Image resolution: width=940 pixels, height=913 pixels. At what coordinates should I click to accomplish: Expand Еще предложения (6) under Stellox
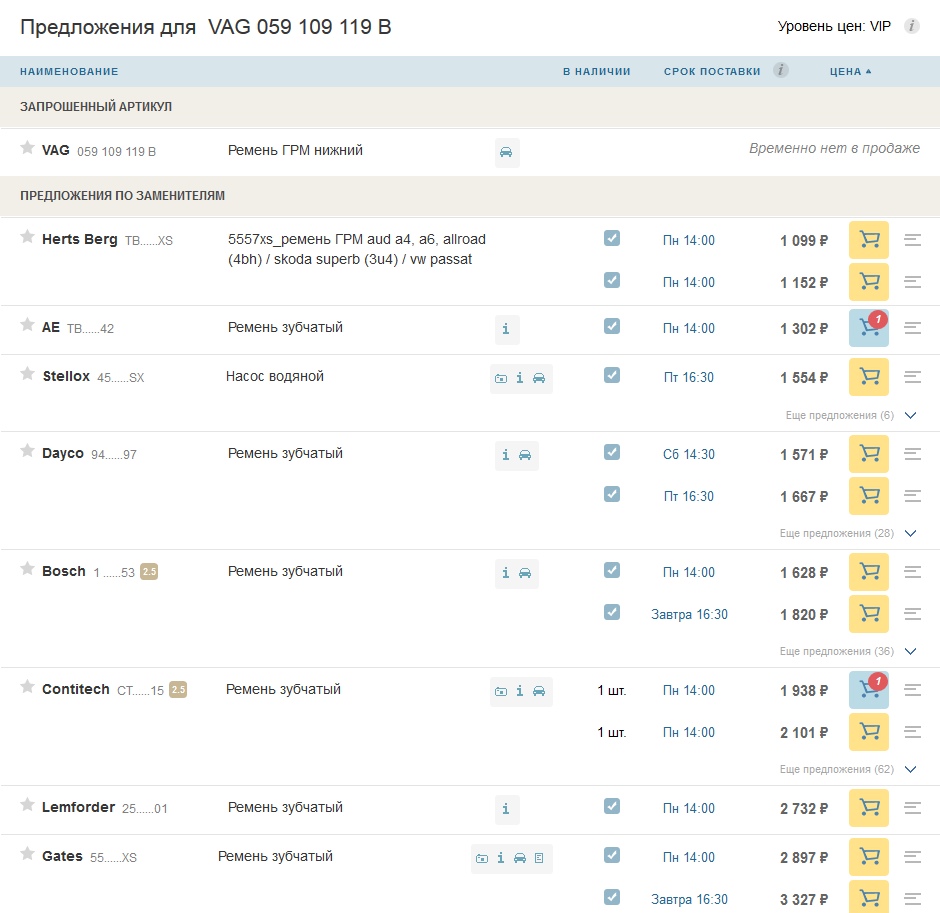coord(851,415)
